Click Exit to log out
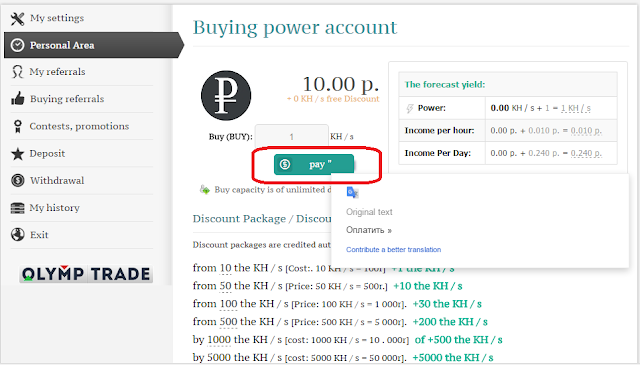Screen dimensions: 640x365 click(x=39, y=235)
